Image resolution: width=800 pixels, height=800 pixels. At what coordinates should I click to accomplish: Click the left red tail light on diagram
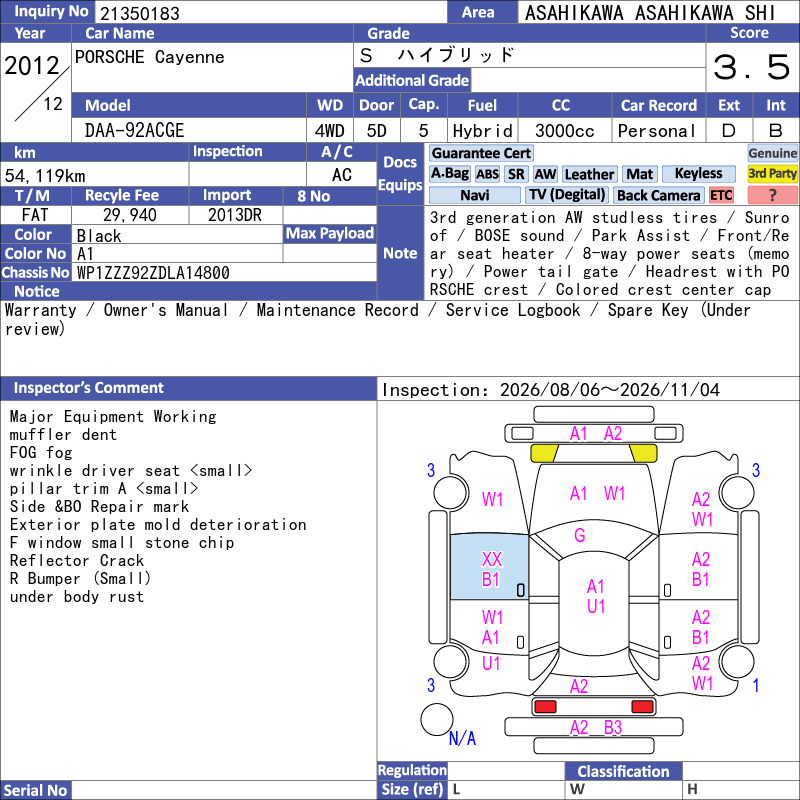tap(545, 707)
